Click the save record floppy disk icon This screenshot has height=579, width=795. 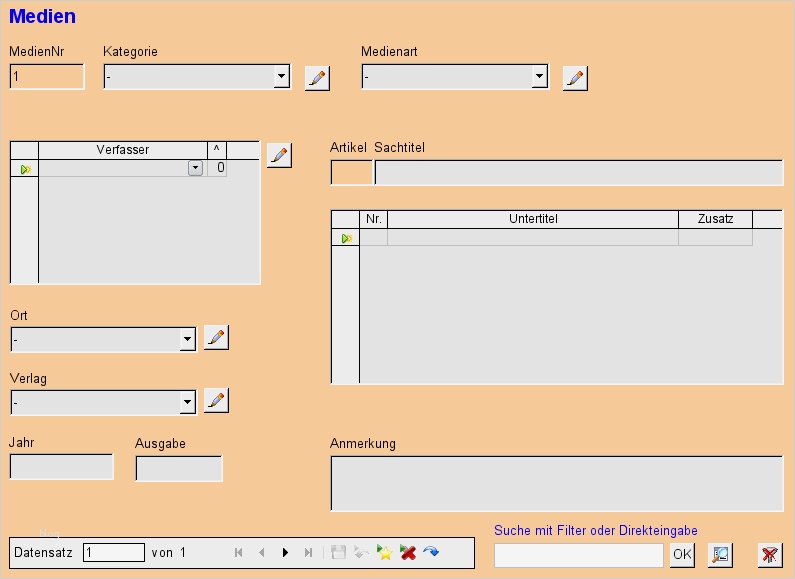click(338, 552)
